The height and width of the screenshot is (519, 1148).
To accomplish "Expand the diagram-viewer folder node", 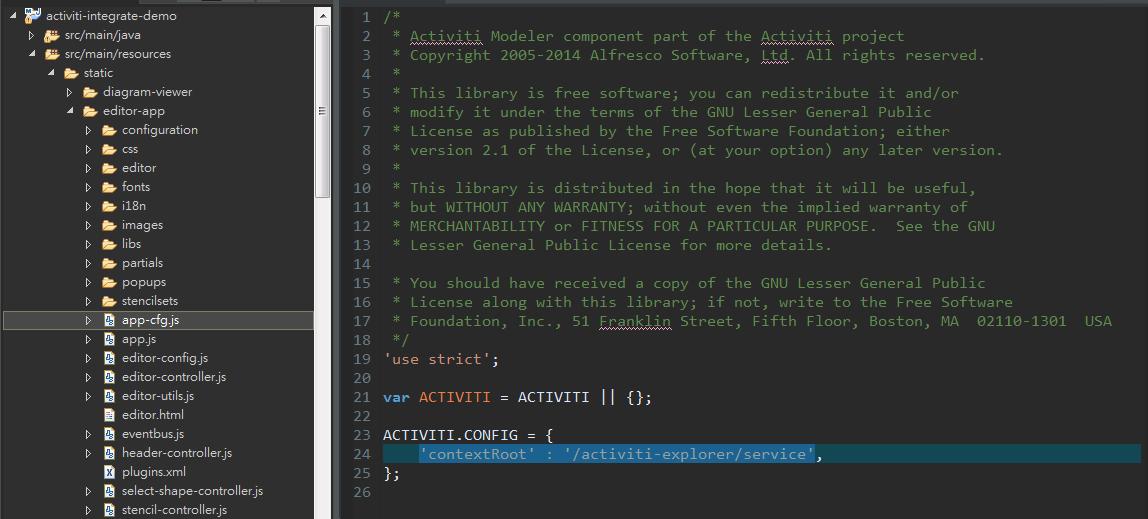I will (x=70, y=92).
